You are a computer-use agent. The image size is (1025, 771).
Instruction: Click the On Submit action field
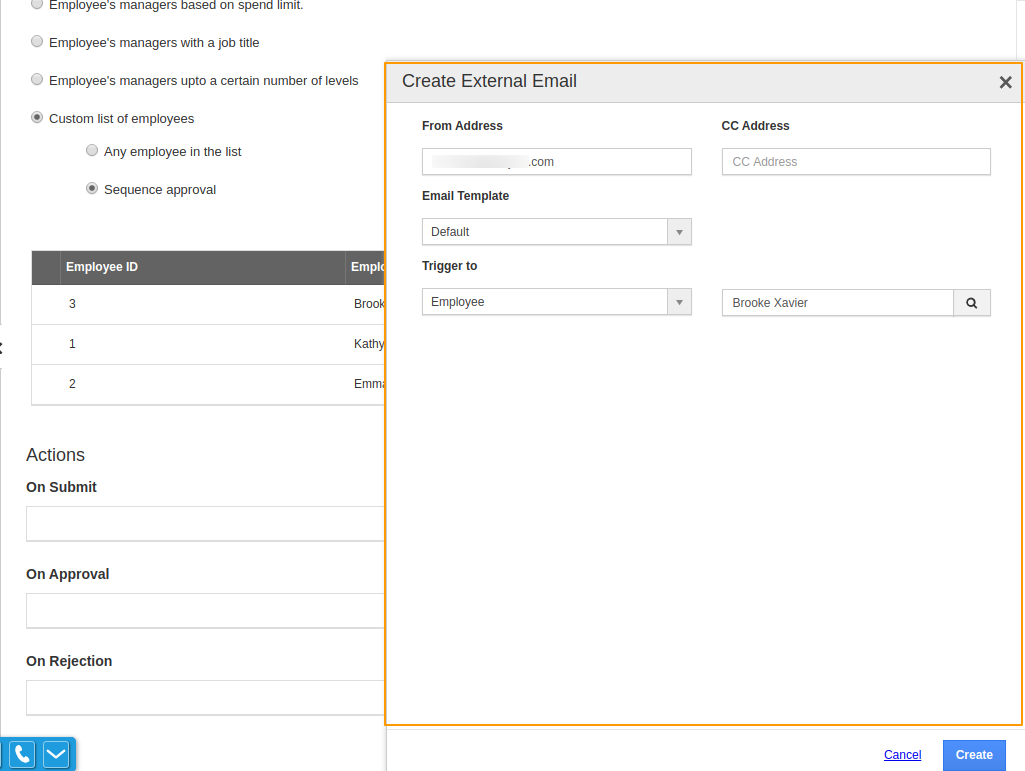[x=205, y=524]
